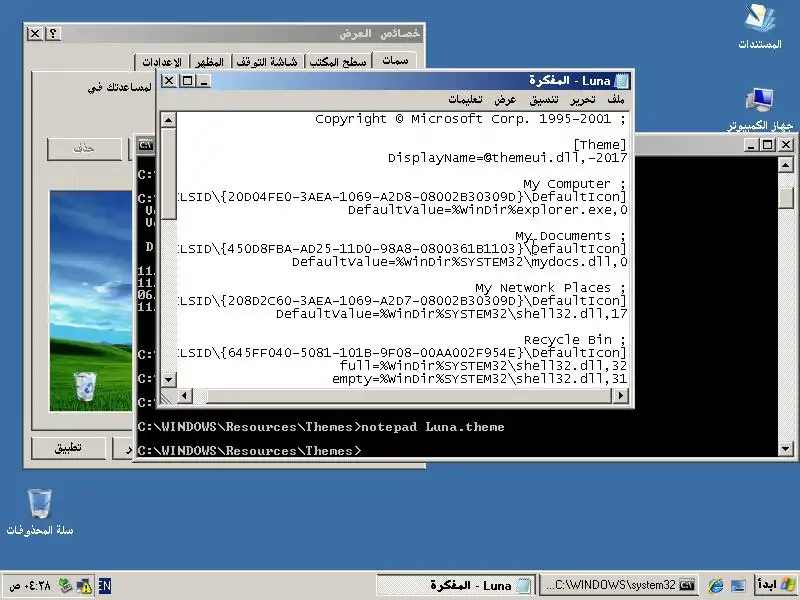Viewport: 800px width, 600px height.
Task: Switch to the المظهر tab
Action: 210,62
